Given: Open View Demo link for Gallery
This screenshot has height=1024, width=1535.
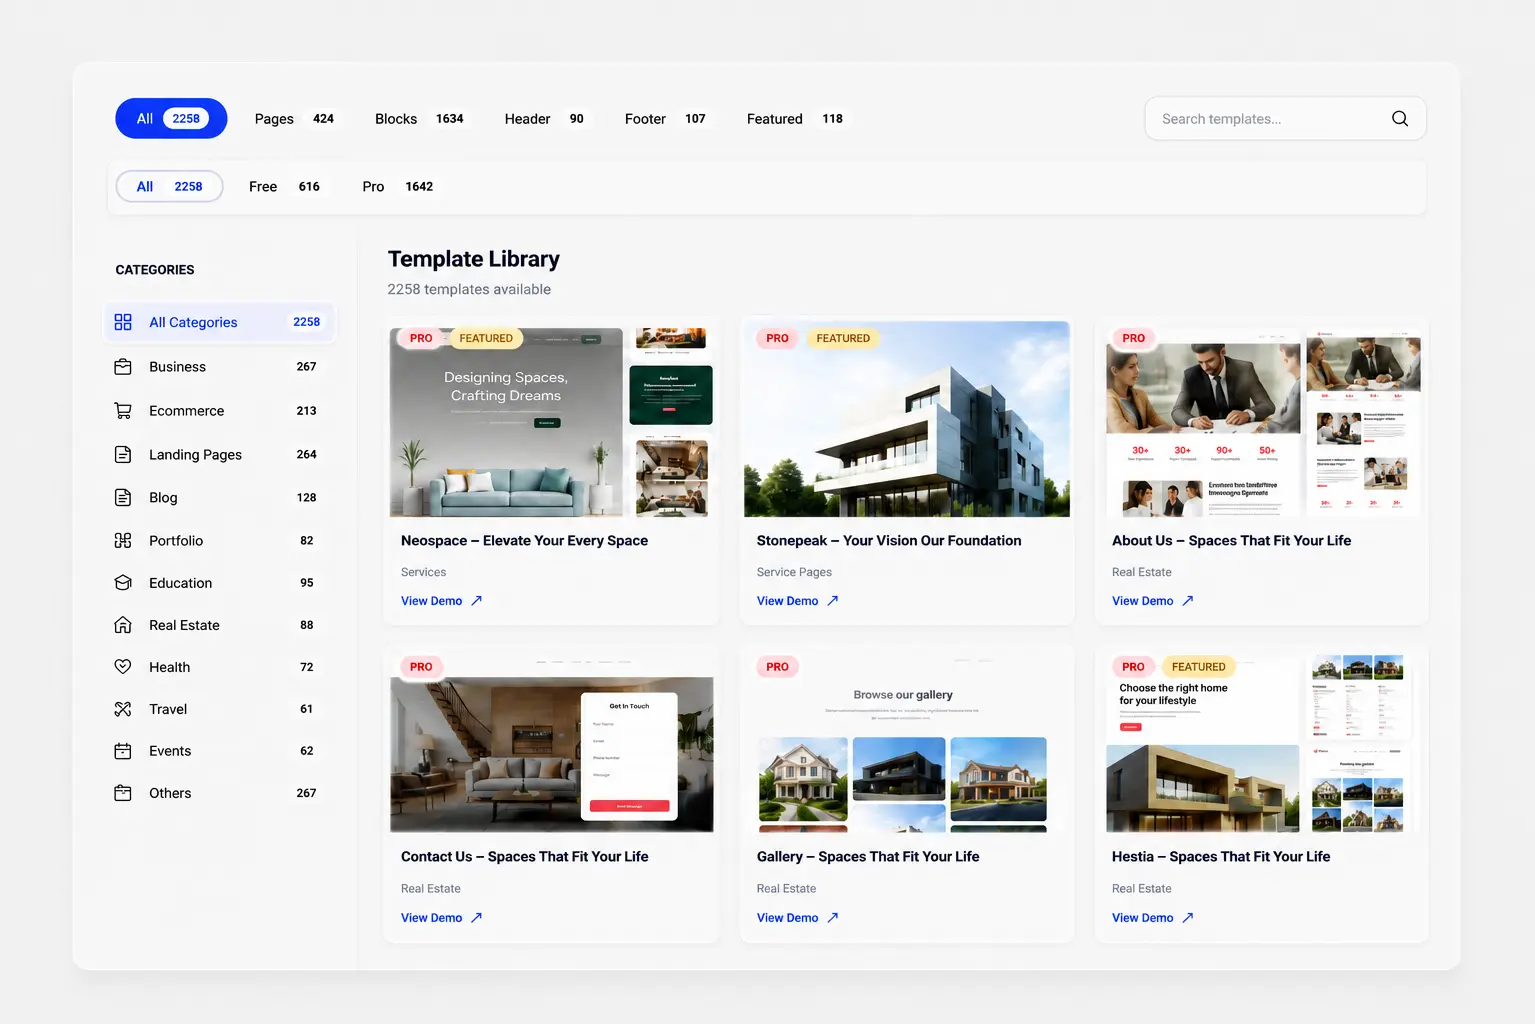Looking at the screenshot, I should tap(797, 918).
